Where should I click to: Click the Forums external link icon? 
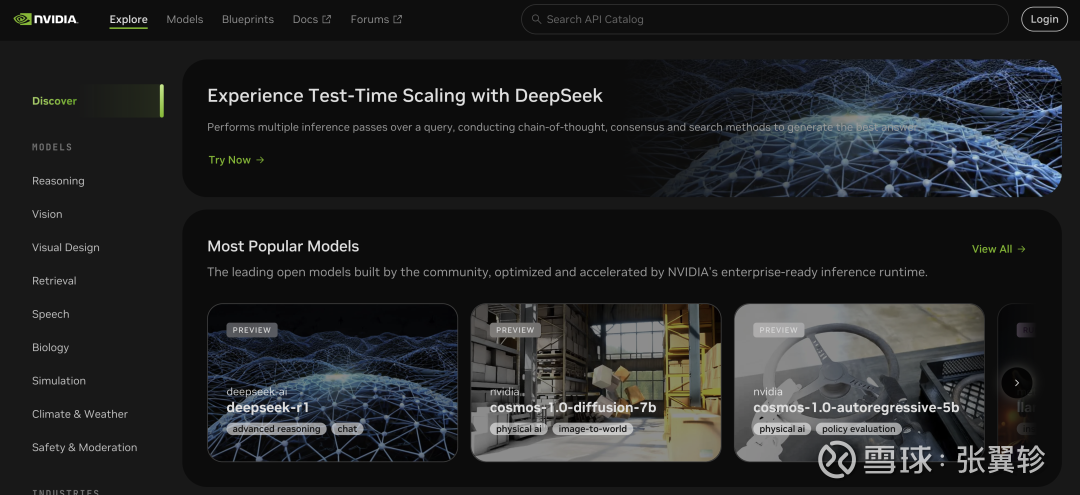pos(397,19)
